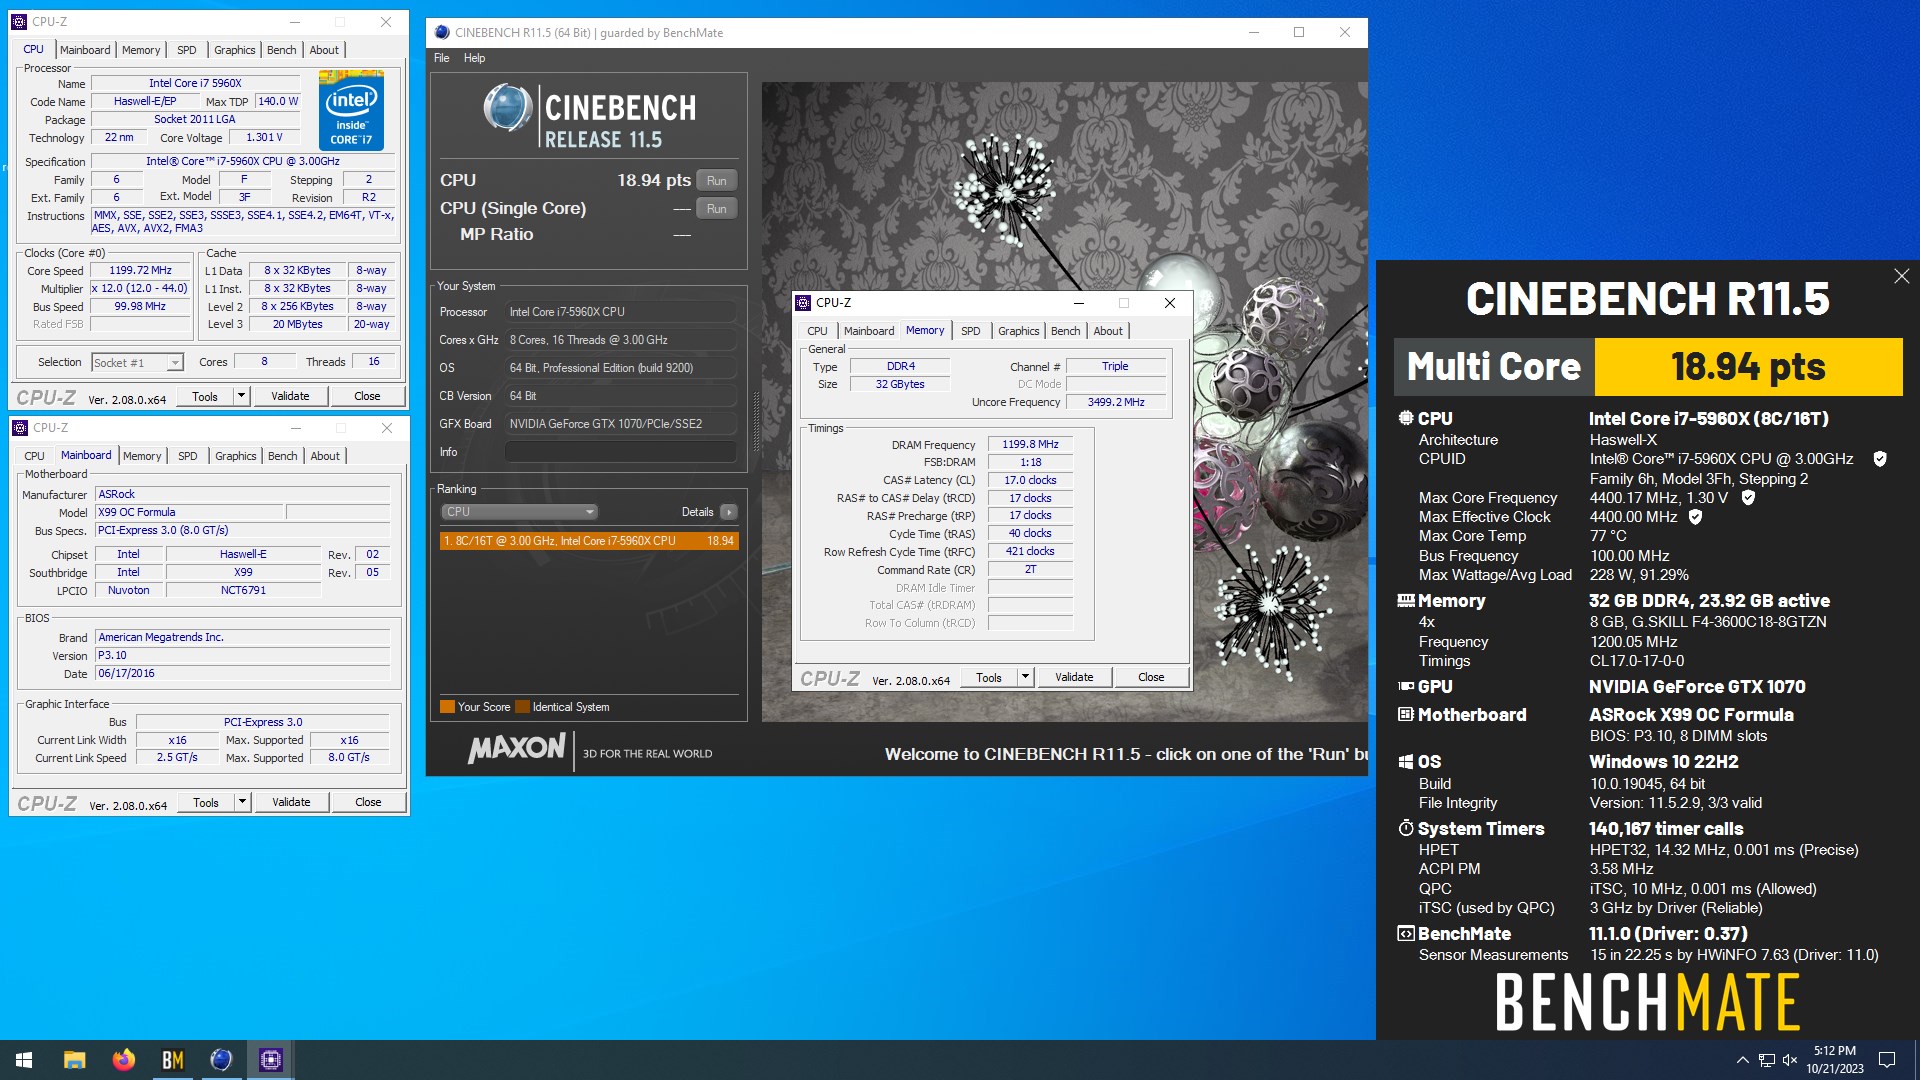Open the CPU ranking dropdown in Cinebench
This screenshot has width=1920, height=1080.
(x=519, y=512)
